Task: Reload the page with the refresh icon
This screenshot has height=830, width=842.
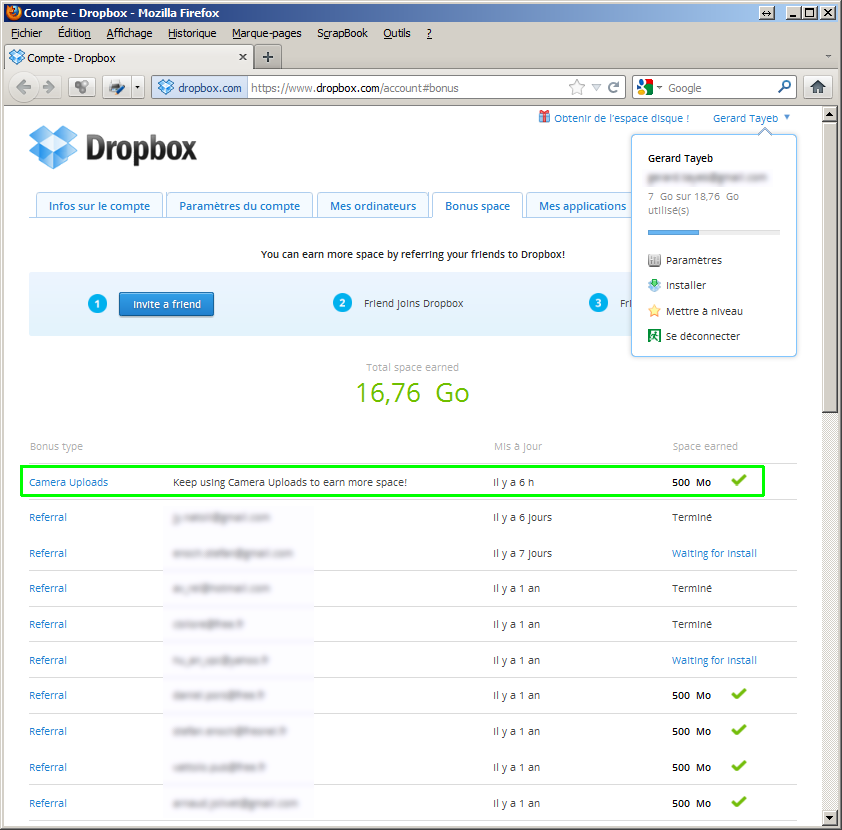Action: click(613, 87)
